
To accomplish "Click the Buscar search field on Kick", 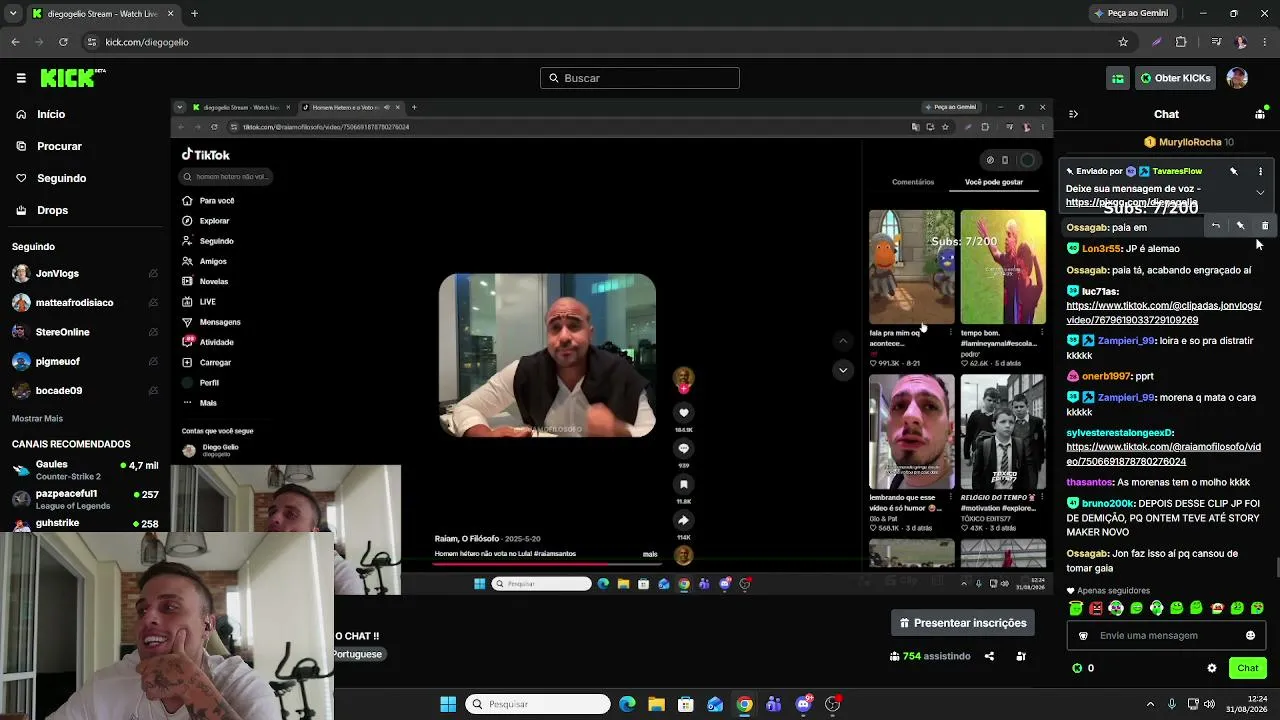I will [640, 78].
